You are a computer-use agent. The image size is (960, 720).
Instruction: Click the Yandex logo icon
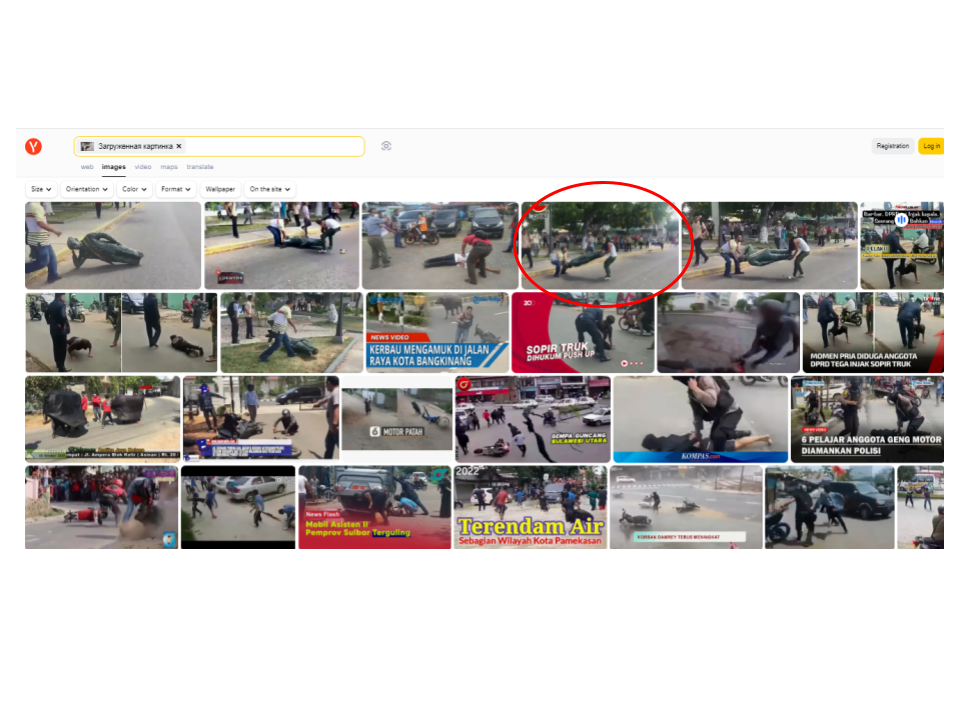[34, 147]
